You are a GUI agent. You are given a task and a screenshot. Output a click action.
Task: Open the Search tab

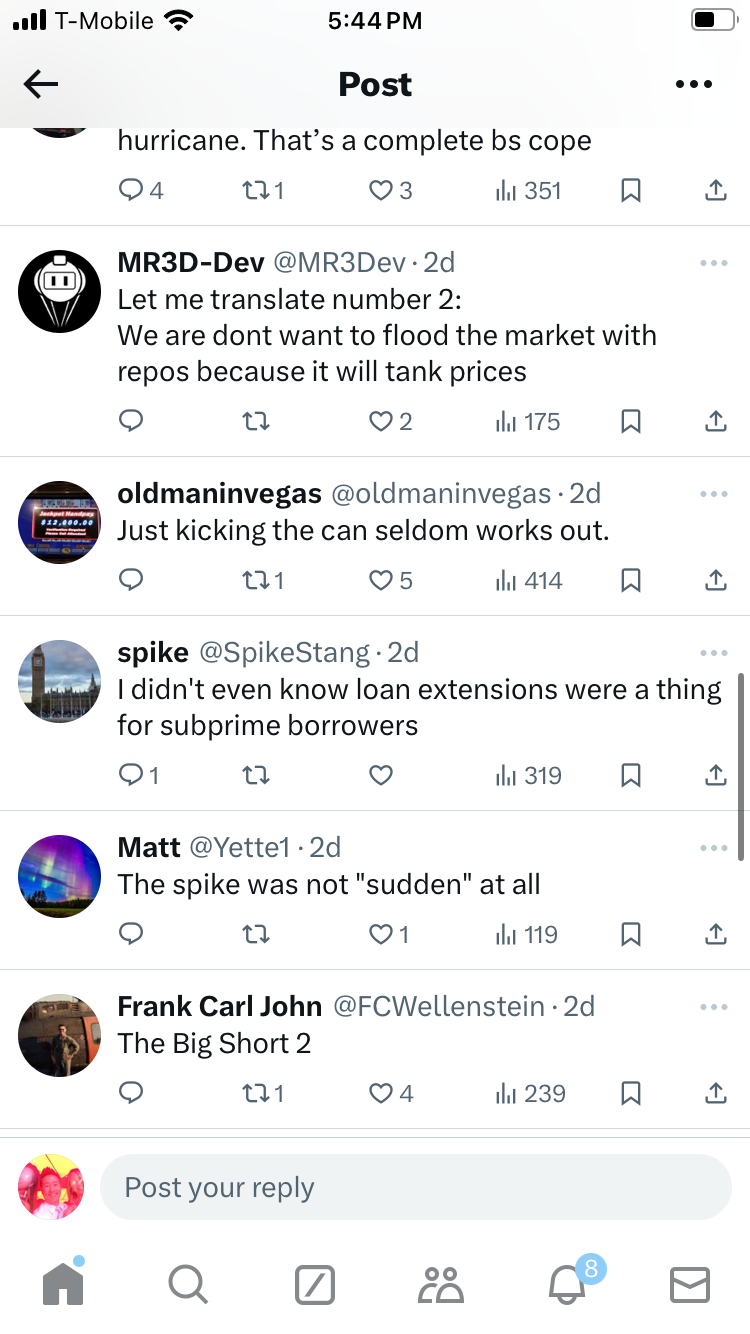pyautogui.click(x=187, y=1284)
